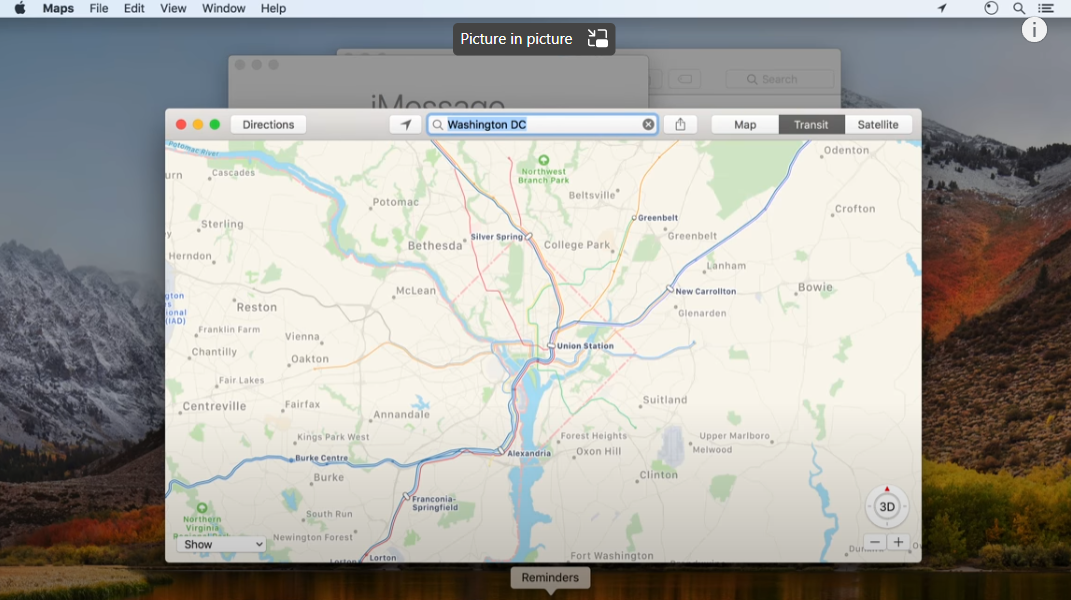Click the Picture in picture icon

[x=598, y=38]
